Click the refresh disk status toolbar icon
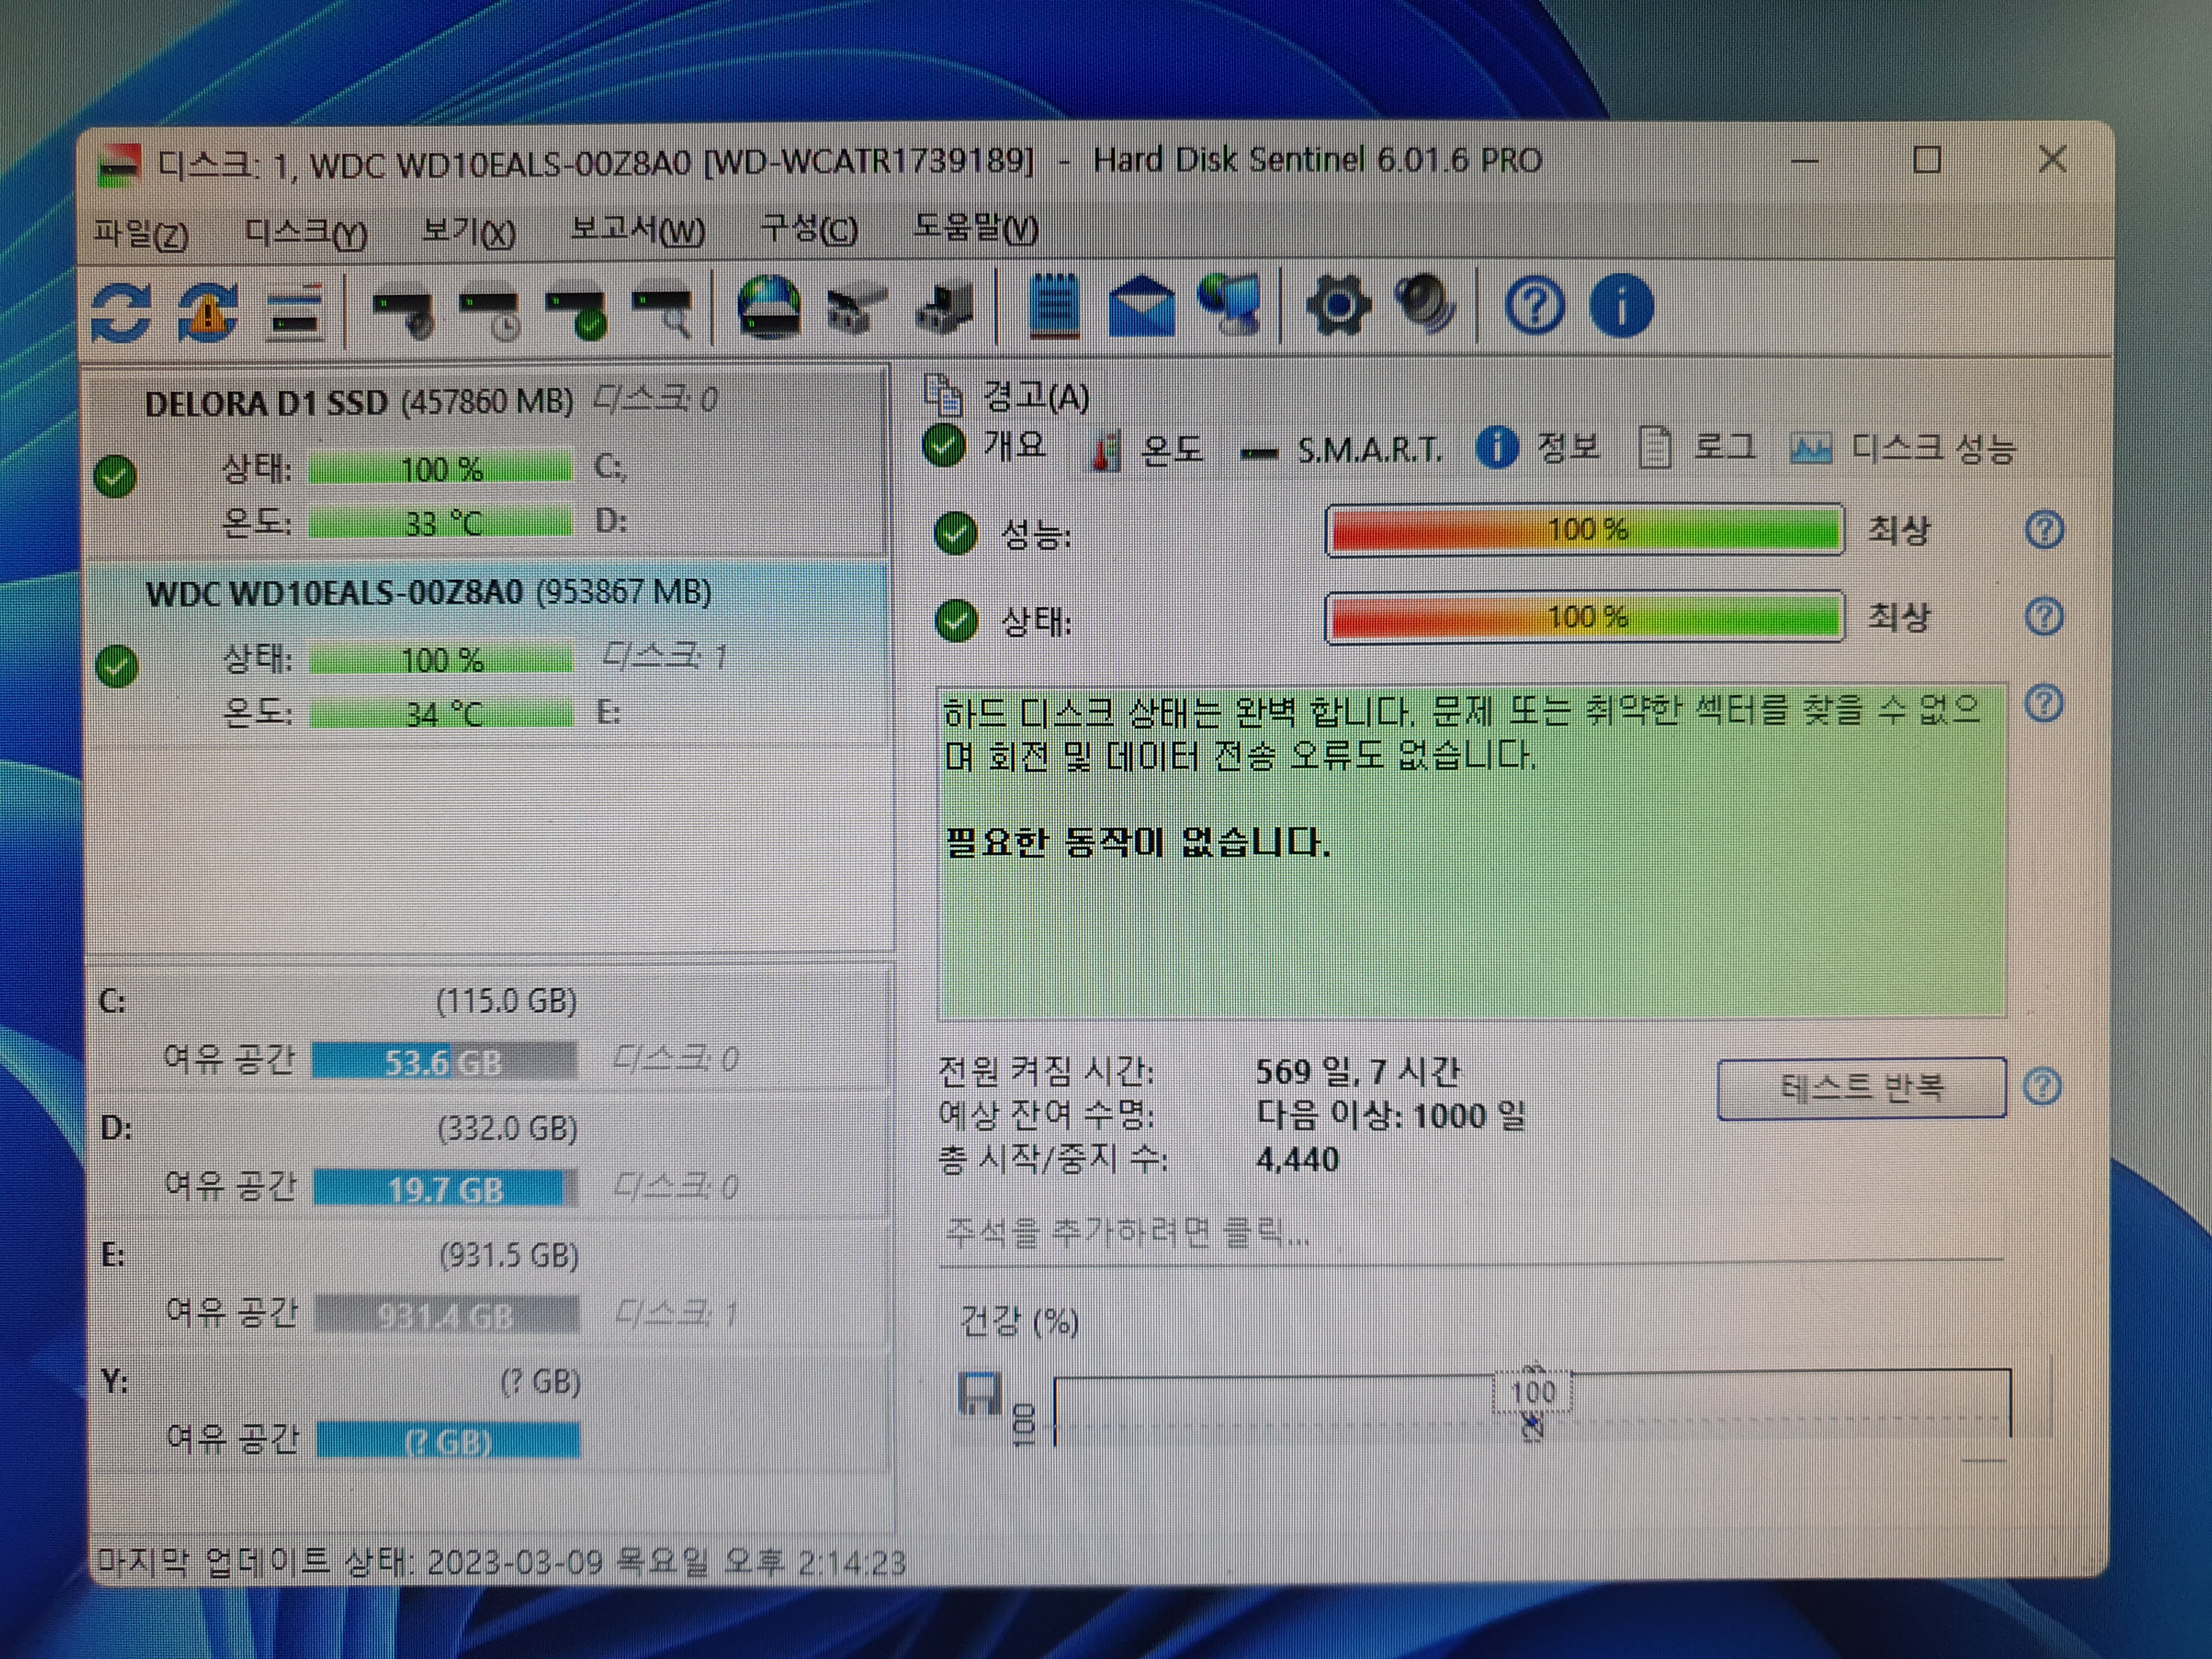Image resolution: width=2212 pixels, height=1659 pixels. [121, 312]
